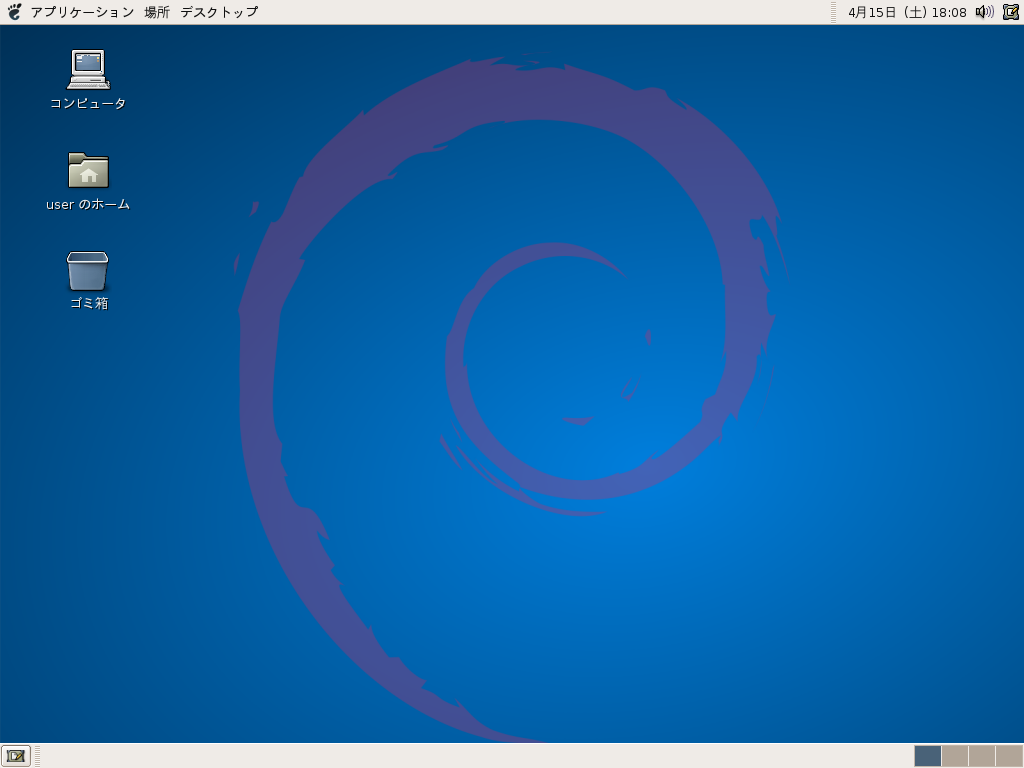Open the アプリケーション menu
1024x768 pixels.
pyautogui.click(x=82, y=12)
